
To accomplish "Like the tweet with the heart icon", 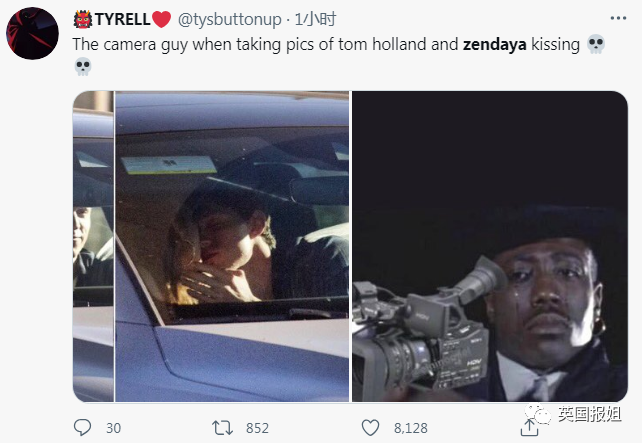I will (371, 428).
